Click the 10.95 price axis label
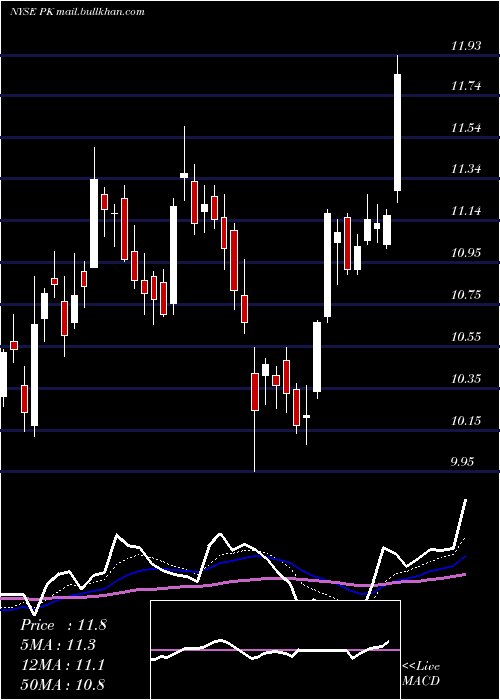500x700 pixels. (466, 253)
